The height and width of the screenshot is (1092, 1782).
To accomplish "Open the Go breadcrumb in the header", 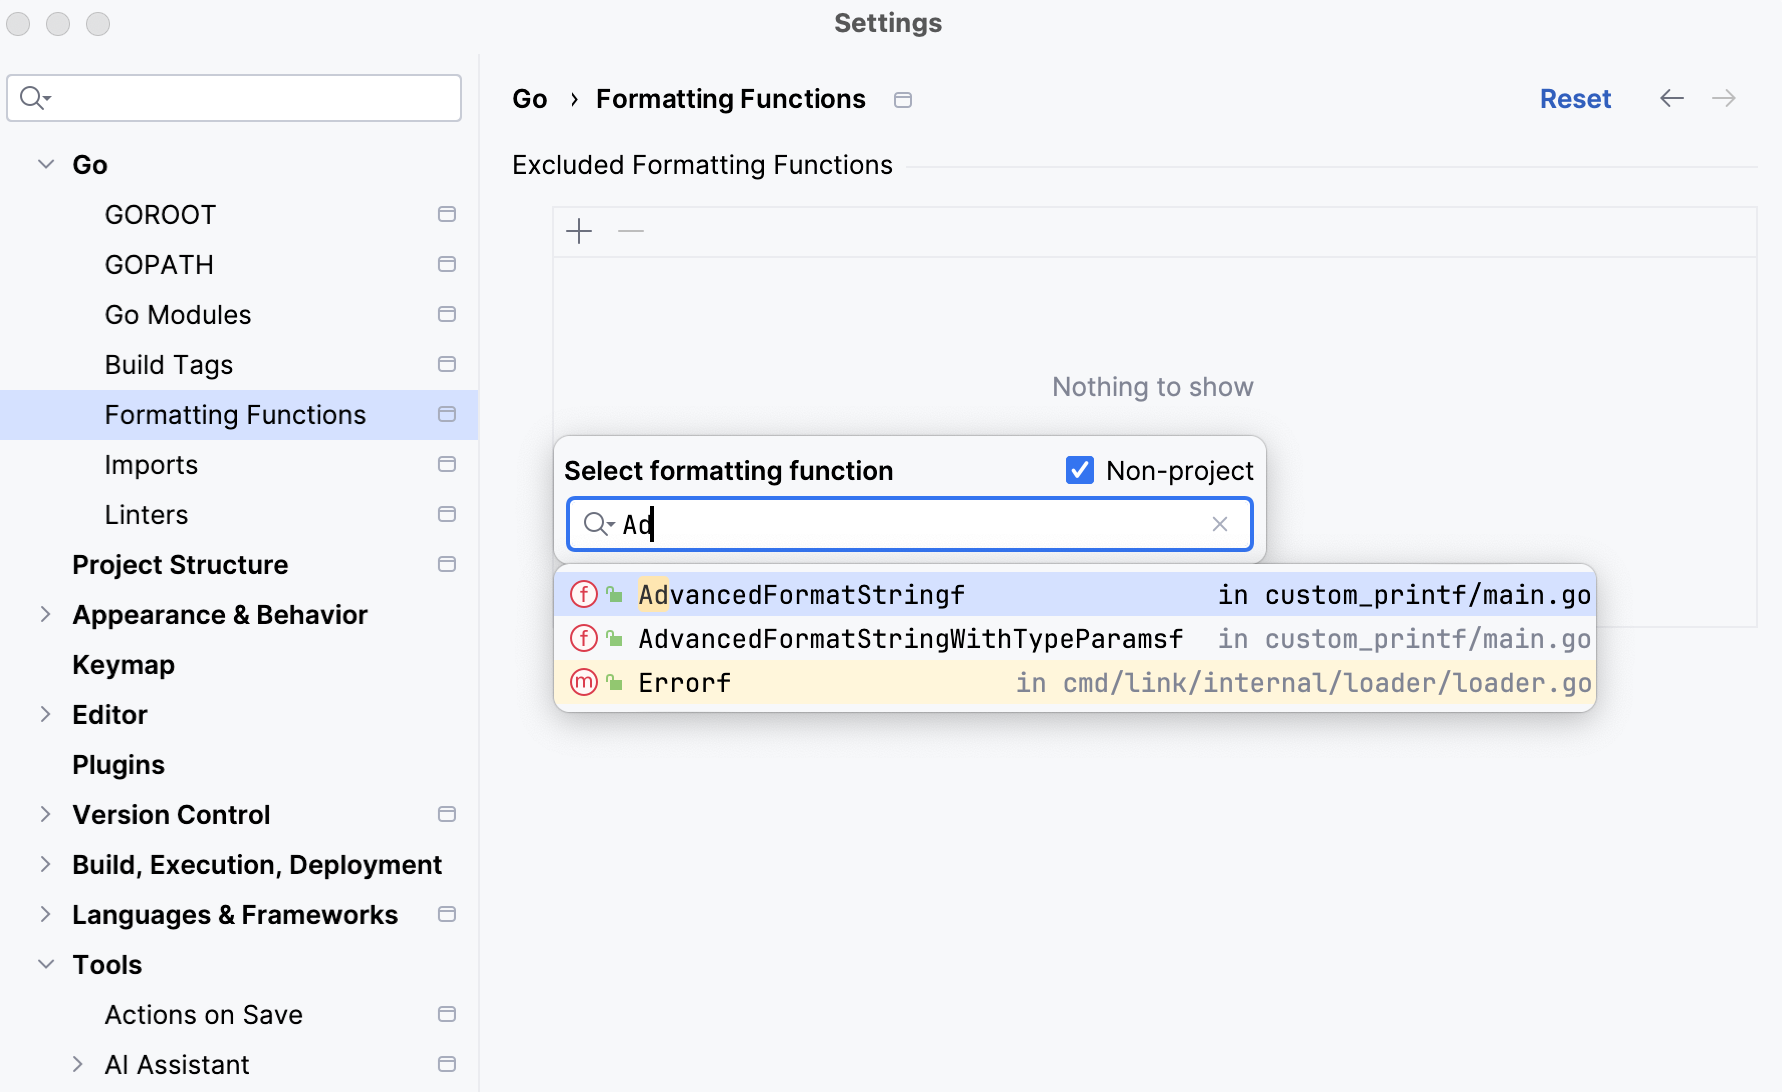I will tap(529, 98).
